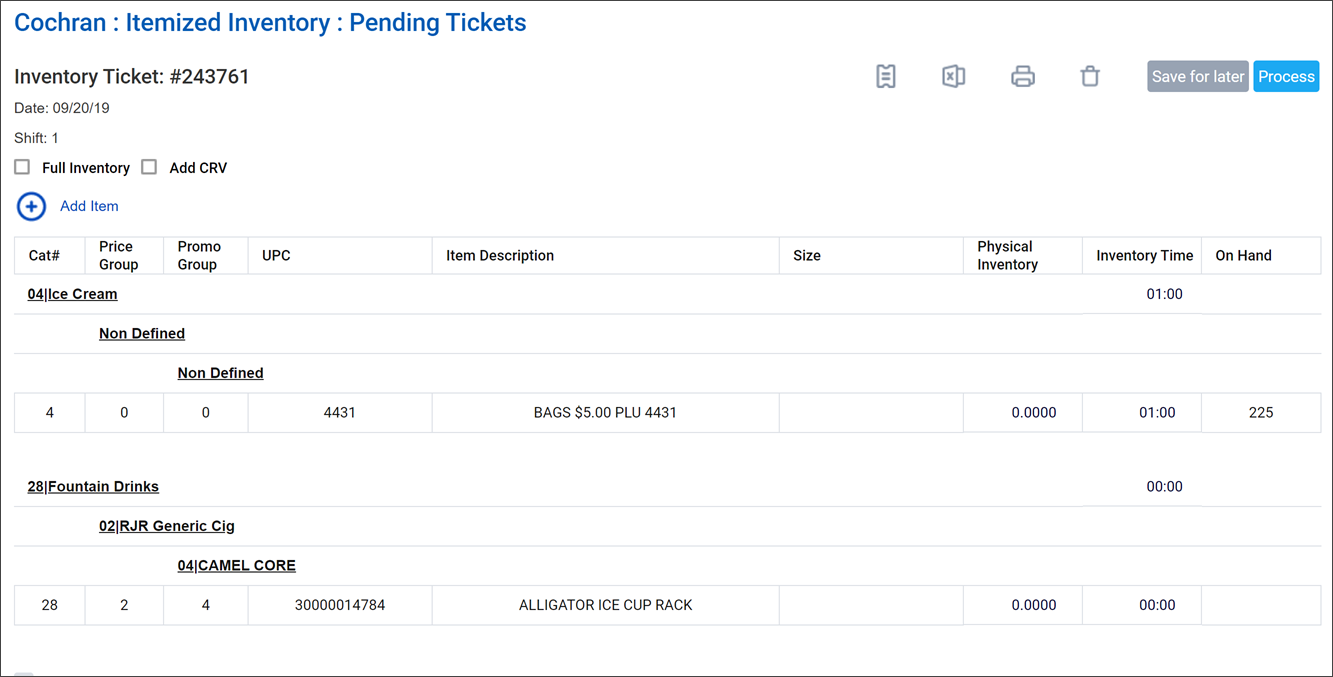
Task: Toggle the 04|CAMEL CORE promo group
Action: pos(236,565)
